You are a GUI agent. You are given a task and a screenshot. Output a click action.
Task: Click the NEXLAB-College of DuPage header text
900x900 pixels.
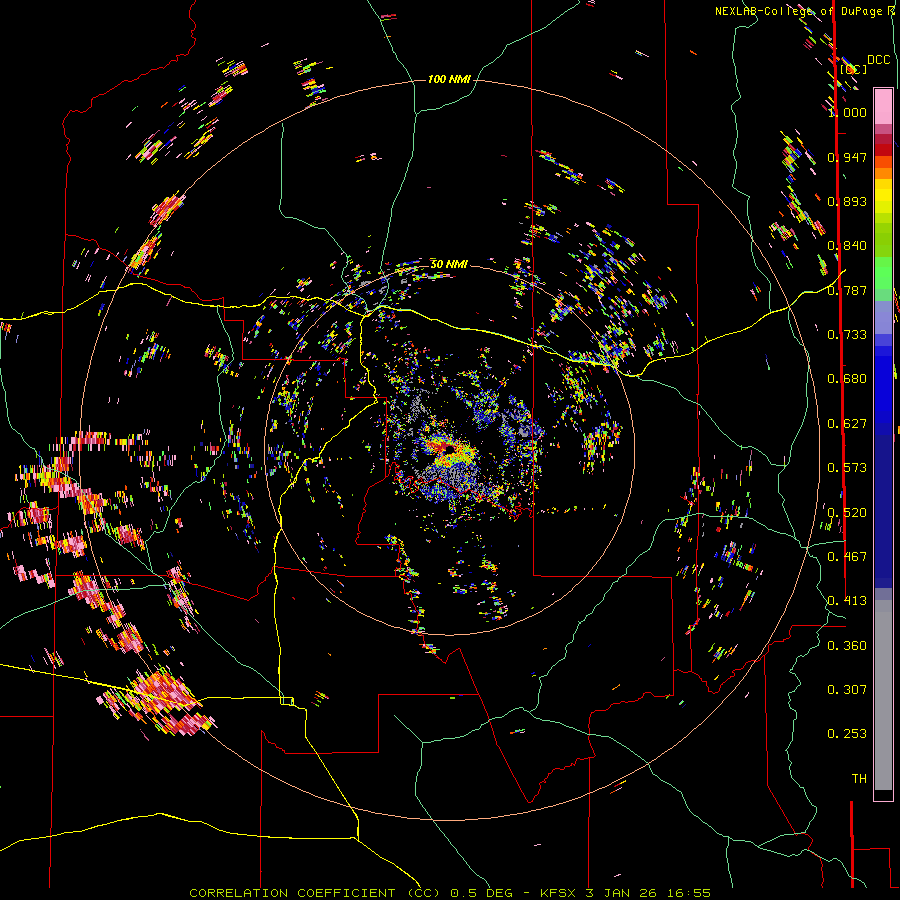click(x=798, y=11)
